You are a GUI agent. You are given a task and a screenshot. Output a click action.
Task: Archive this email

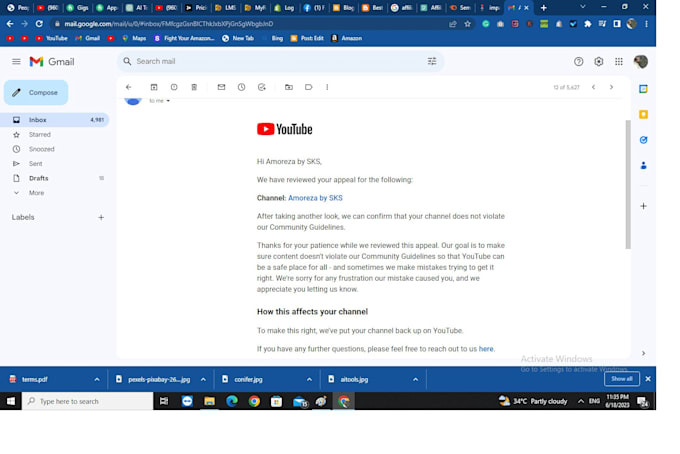154,87
